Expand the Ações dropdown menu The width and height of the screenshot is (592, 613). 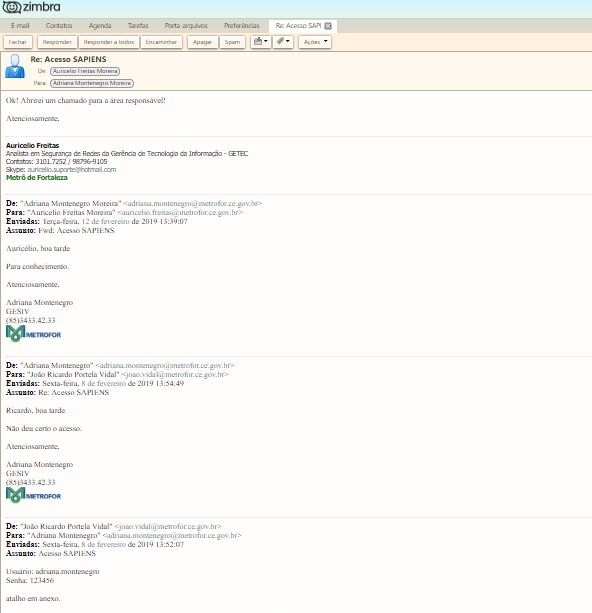click(315, 42)
